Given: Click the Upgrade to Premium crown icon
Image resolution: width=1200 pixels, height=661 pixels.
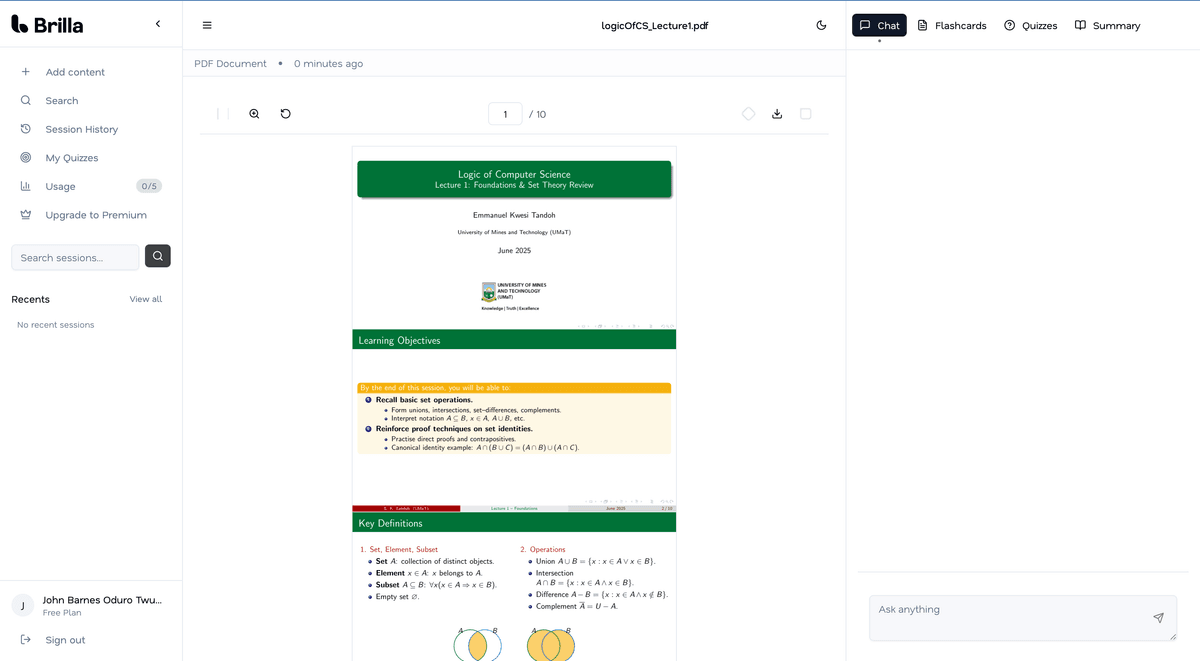Looking at the screenshot, I should tap(26, 215).
